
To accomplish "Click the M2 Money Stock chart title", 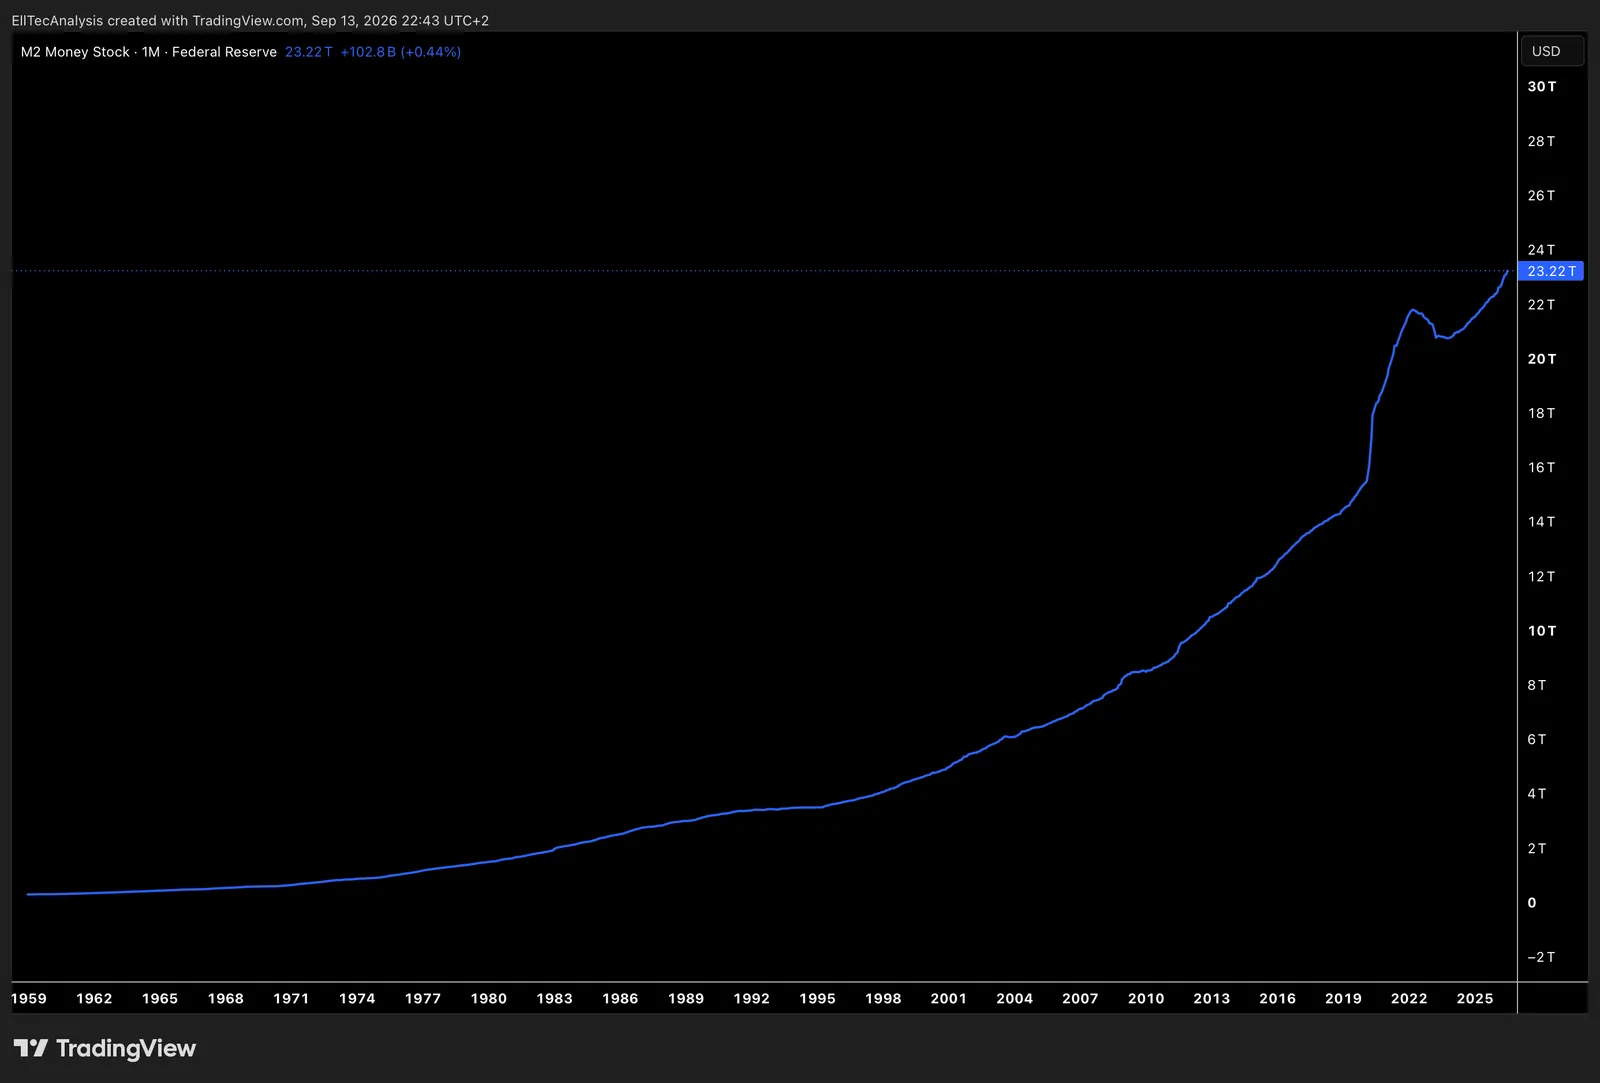I will pyautogui.click(x=75, y=52).
